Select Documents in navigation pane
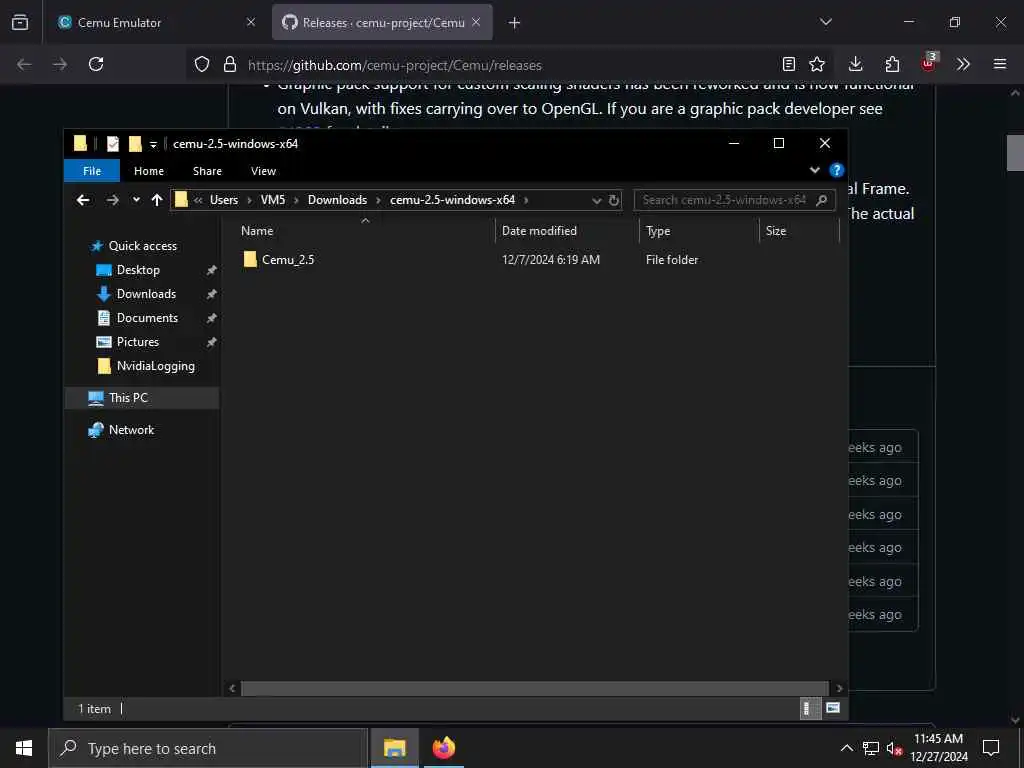 [x=147, y=318]
